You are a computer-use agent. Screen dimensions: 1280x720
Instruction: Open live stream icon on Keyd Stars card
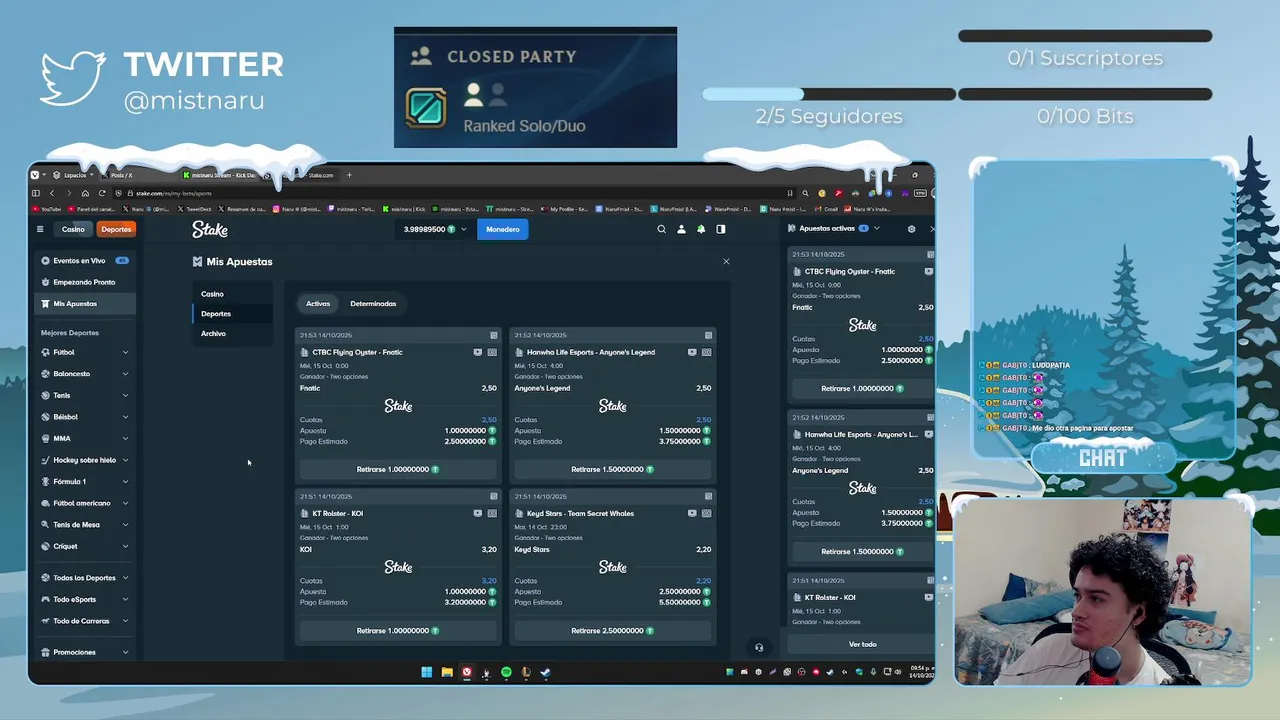pos(692,513)
